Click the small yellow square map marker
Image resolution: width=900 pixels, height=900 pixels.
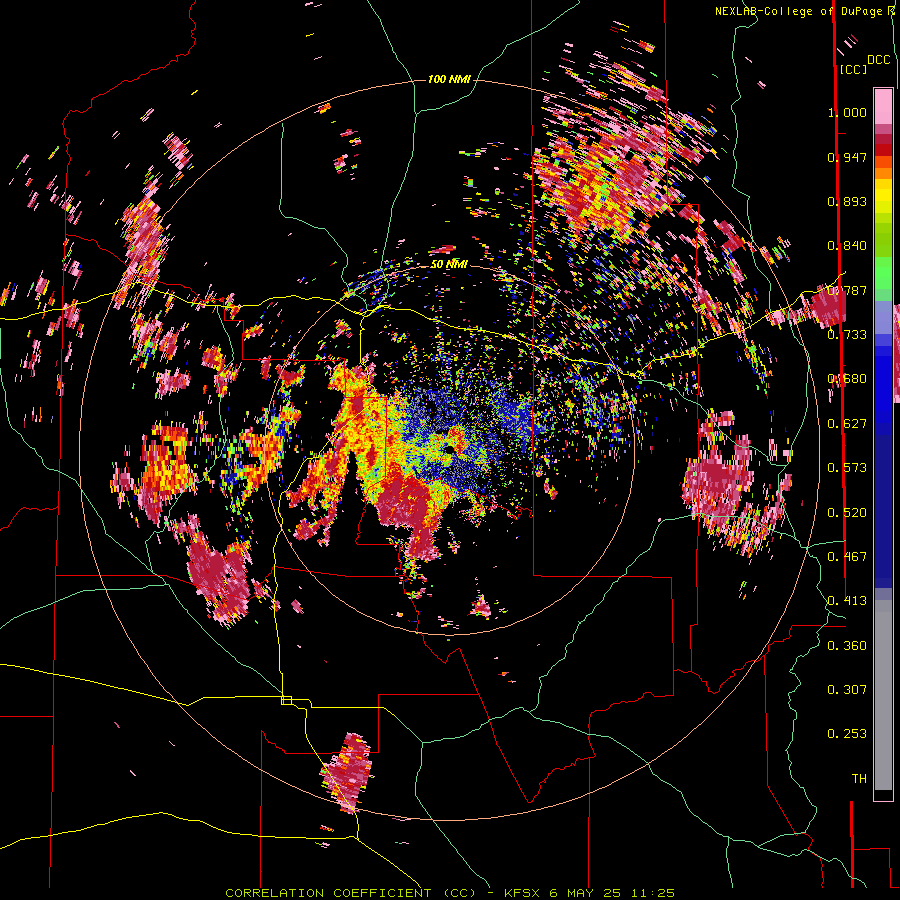pyautogui.click(x=286, y=700)
